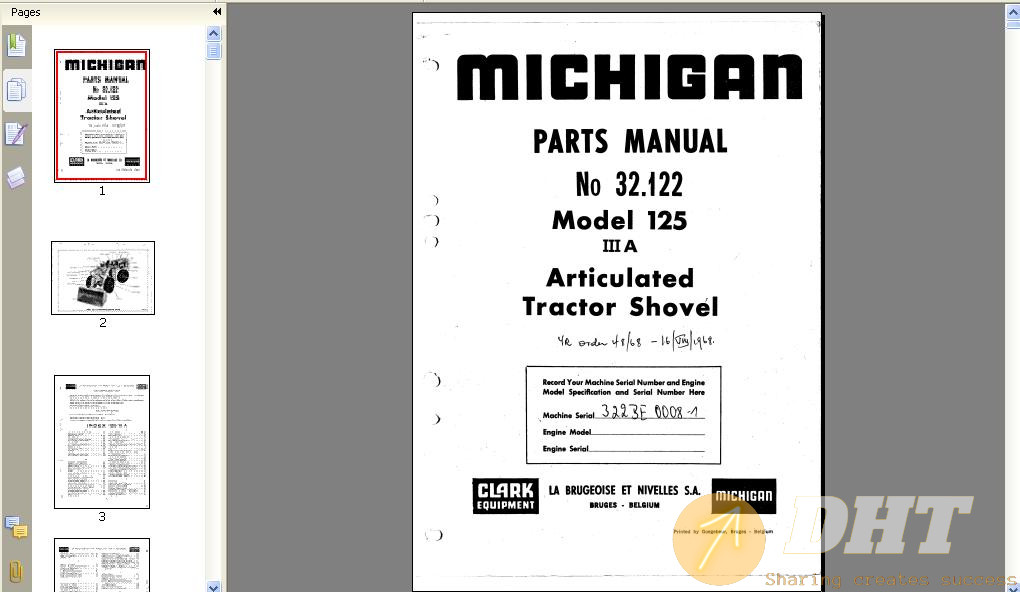Click the small Michigan logo box at page bottom
The image size is (1020, 592).
click(x=744, y=496)
